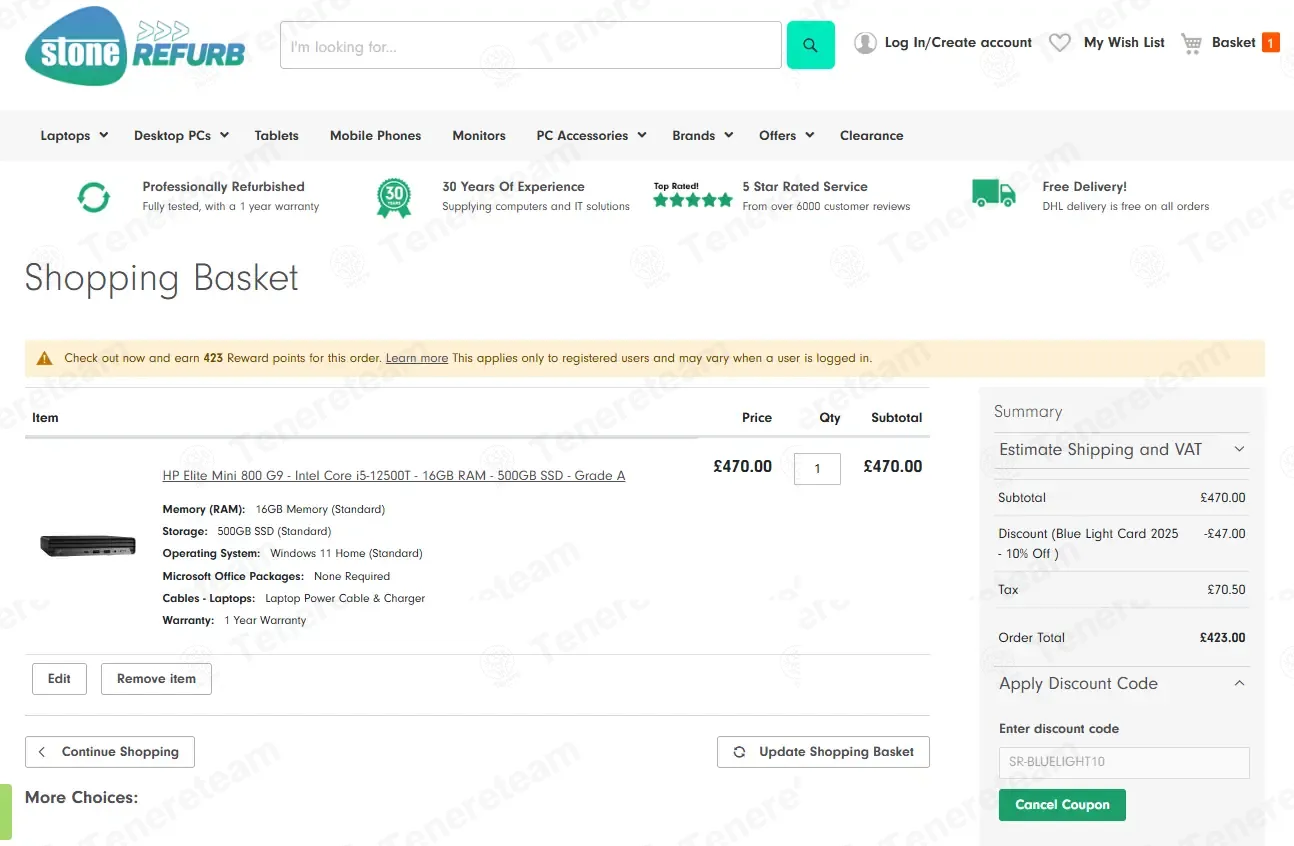
Task: Click the HP Elite Mini product thumbnail
Action: click(88, 546)
